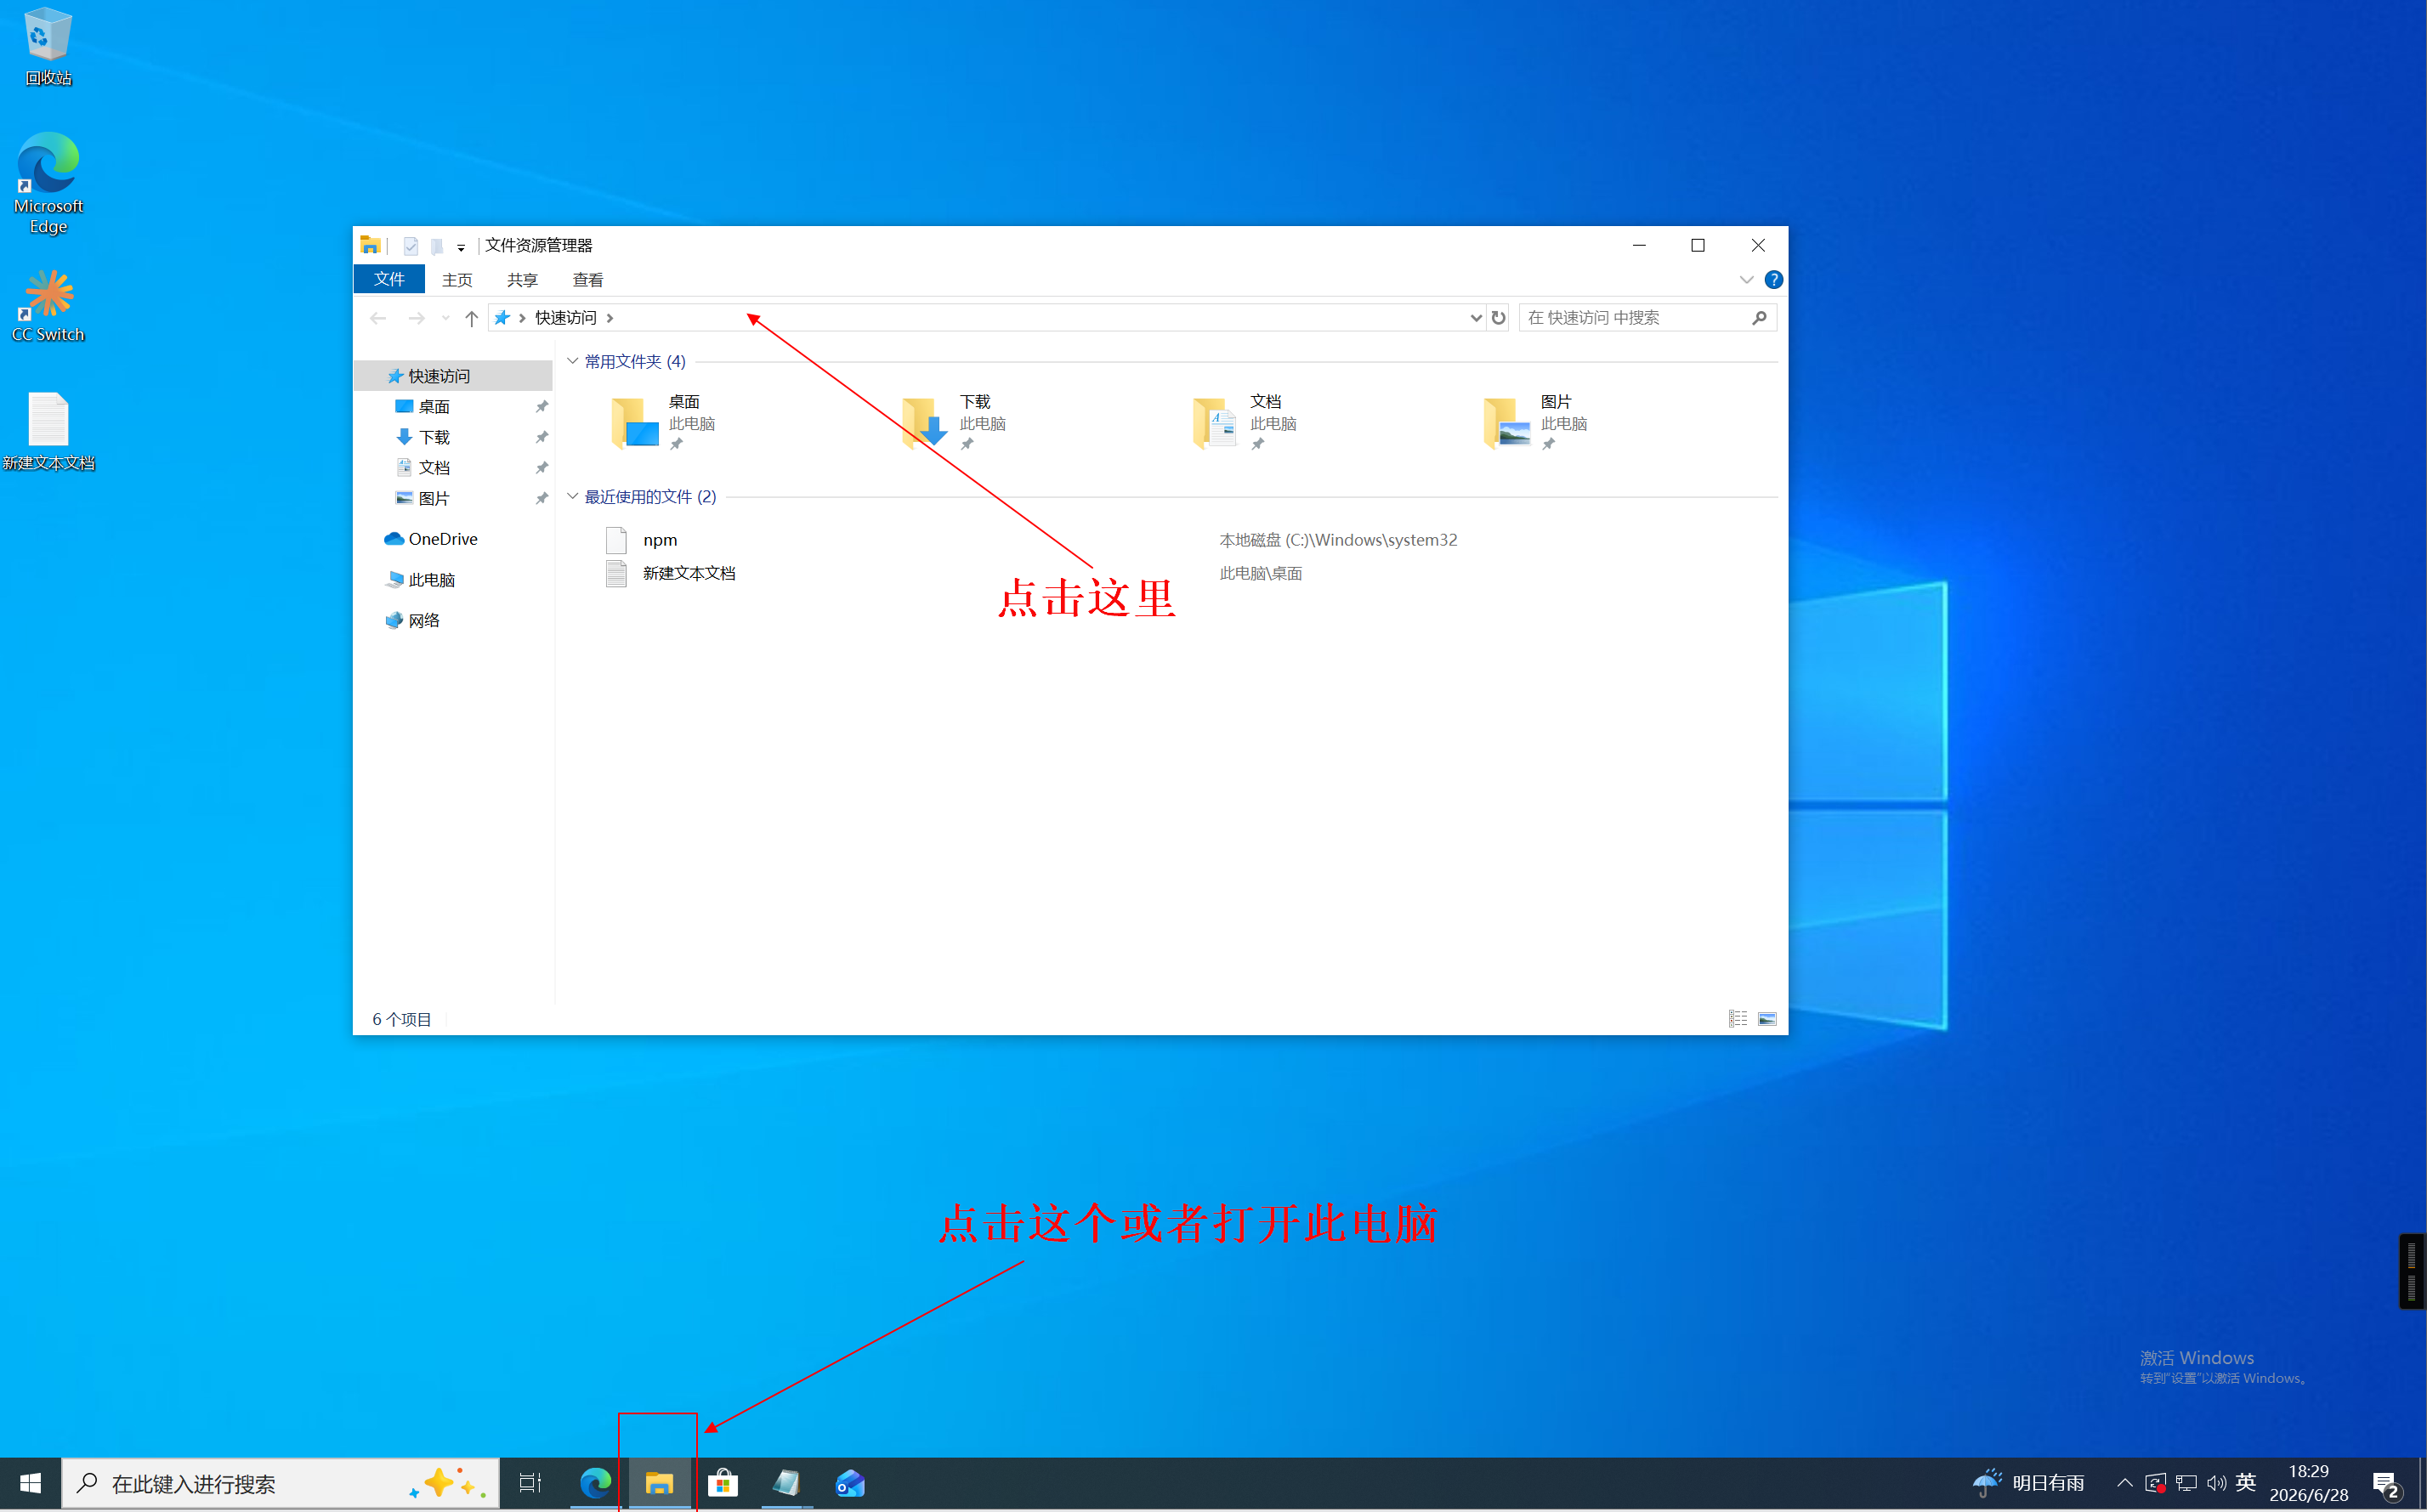Open the notification center icon
The height and width of the screenshot is (1512, 2427).
pos(2387,1485)
